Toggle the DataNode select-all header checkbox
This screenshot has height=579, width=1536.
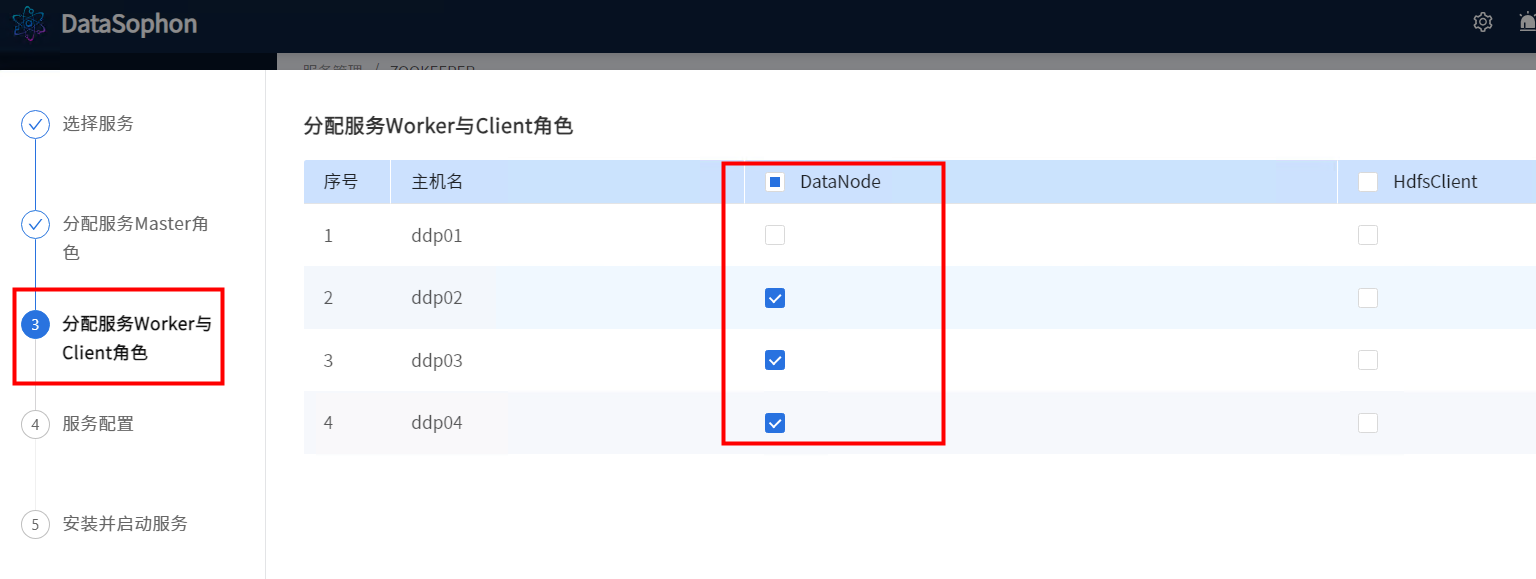775,182
